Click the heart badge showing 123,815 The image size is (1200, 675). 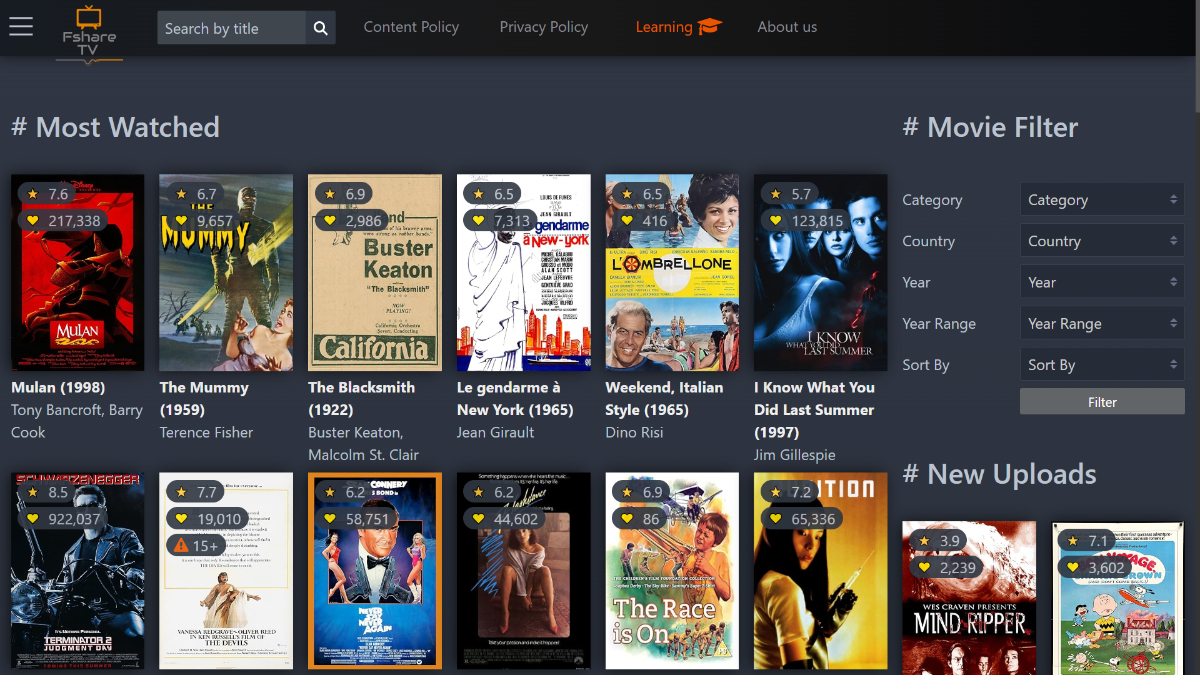point(805,221)
